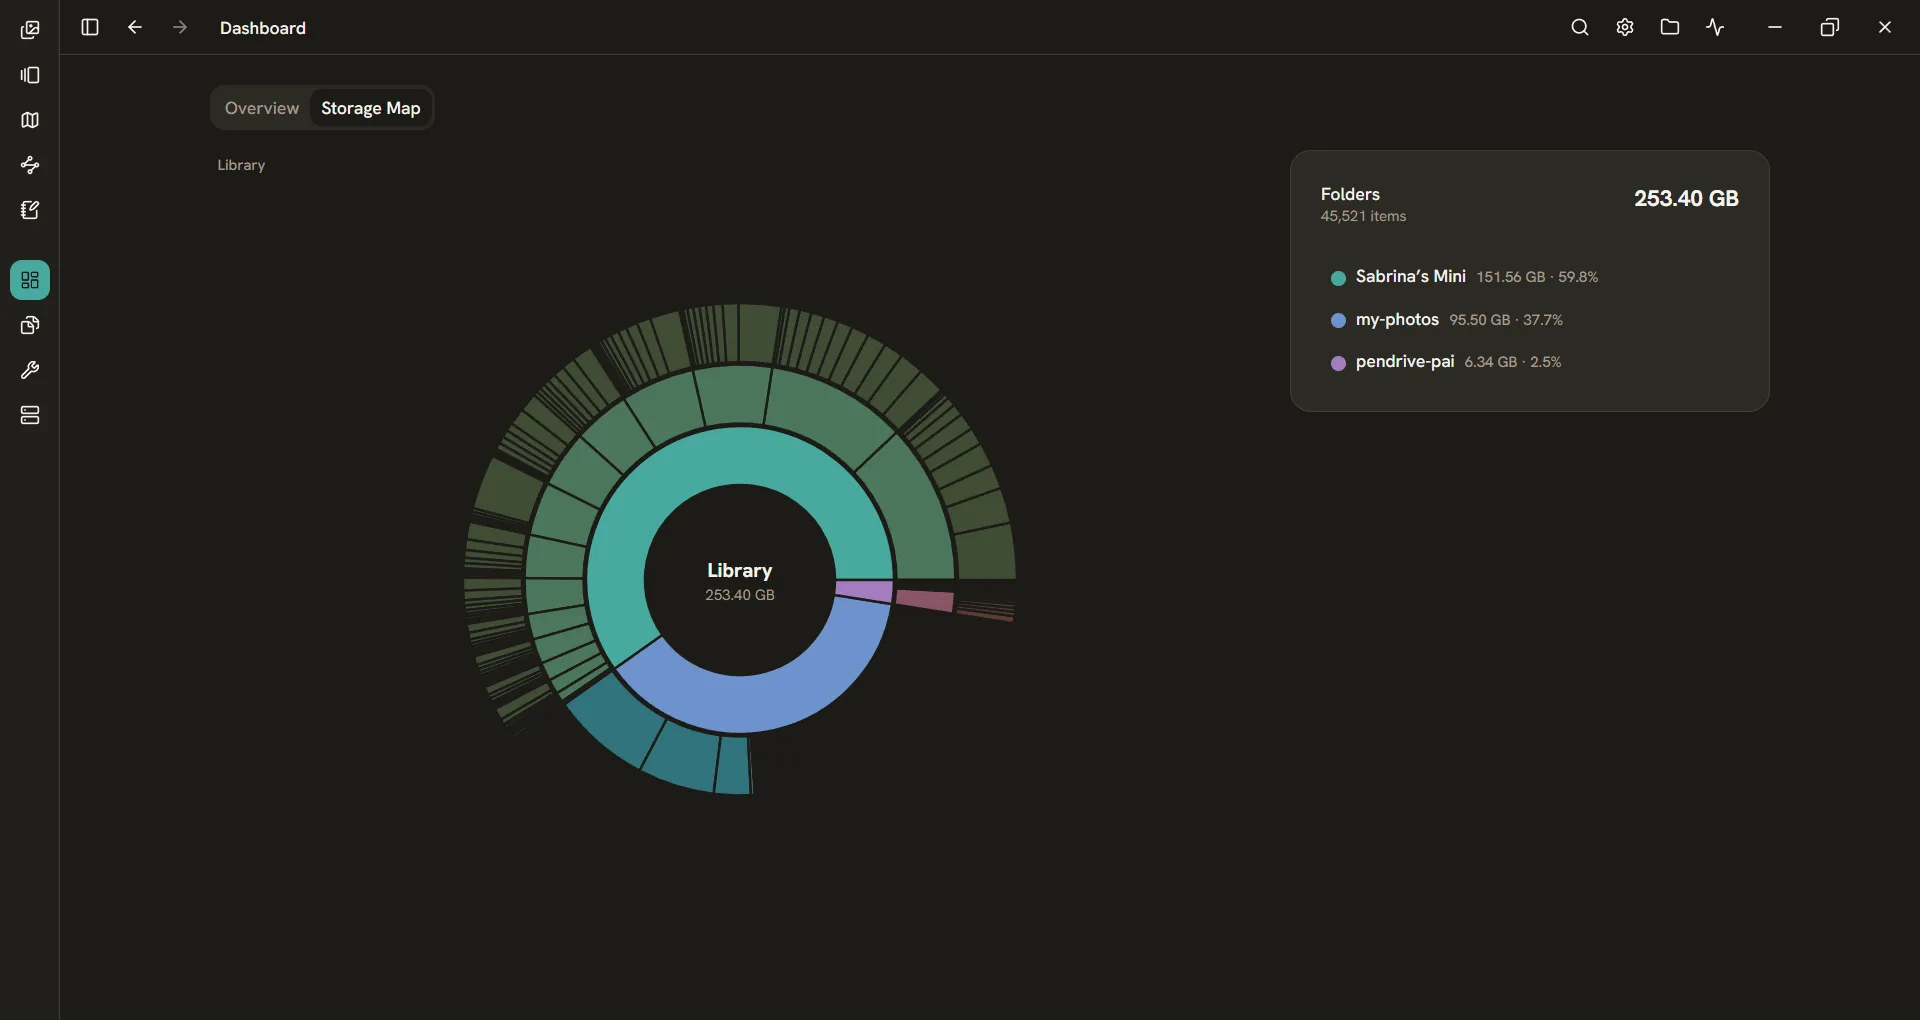This screenshot has height=1020, width=1920.
Task: Go forward with the right arrow
Action: (180, 27)
